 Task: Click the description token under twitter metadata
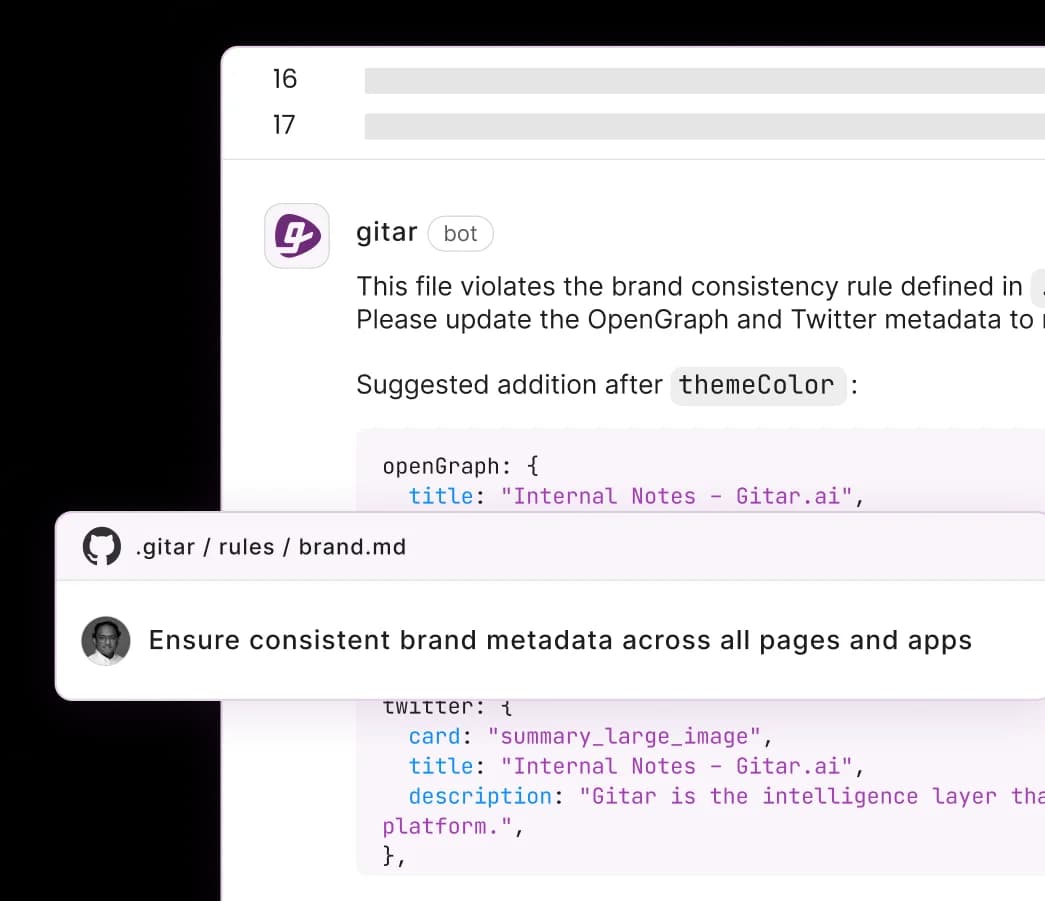coord(479,796)
